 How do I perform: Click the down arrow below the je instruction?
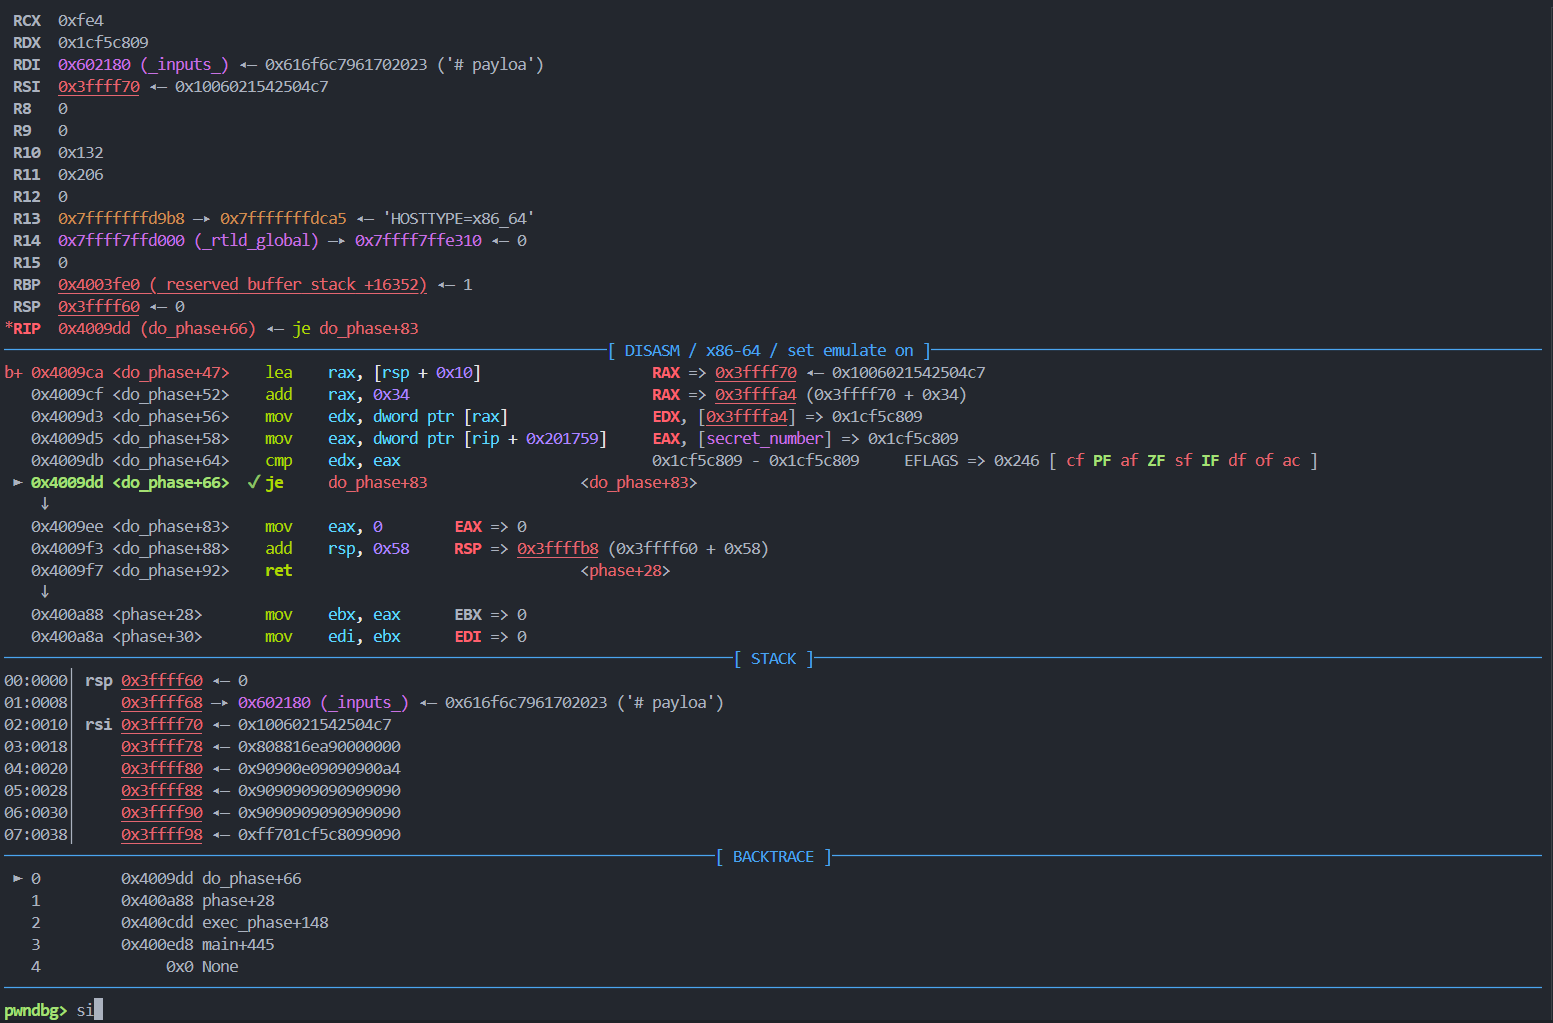click(44, 504)
